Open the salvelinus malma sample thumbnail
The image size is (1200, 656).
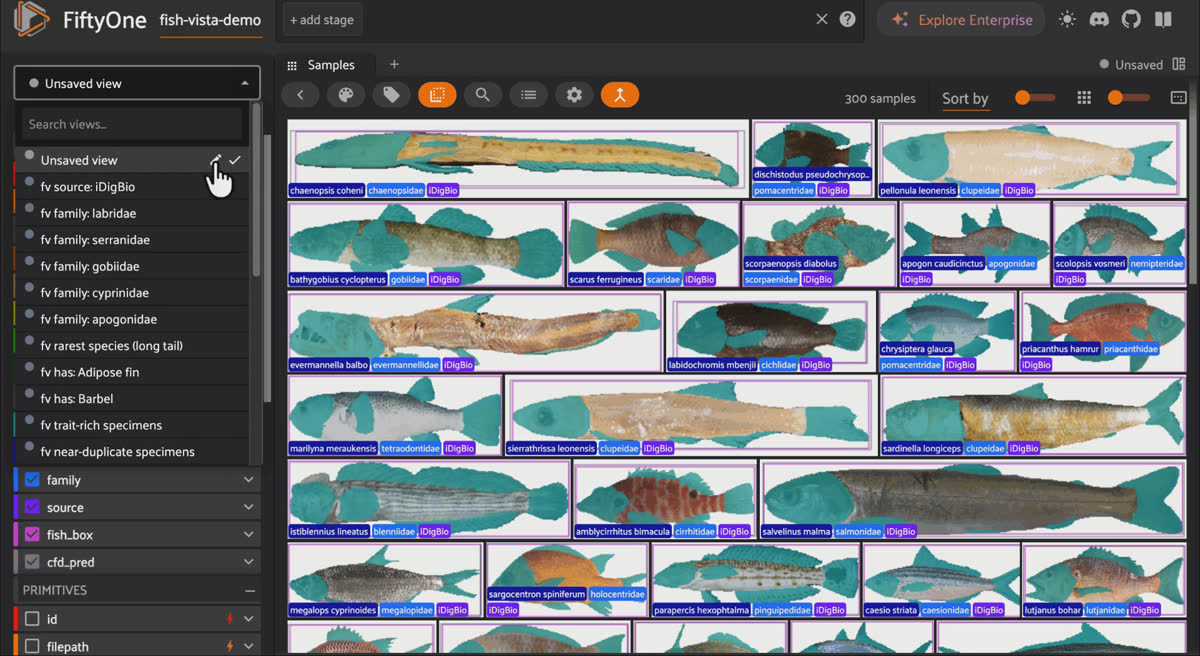coord(973,499)
